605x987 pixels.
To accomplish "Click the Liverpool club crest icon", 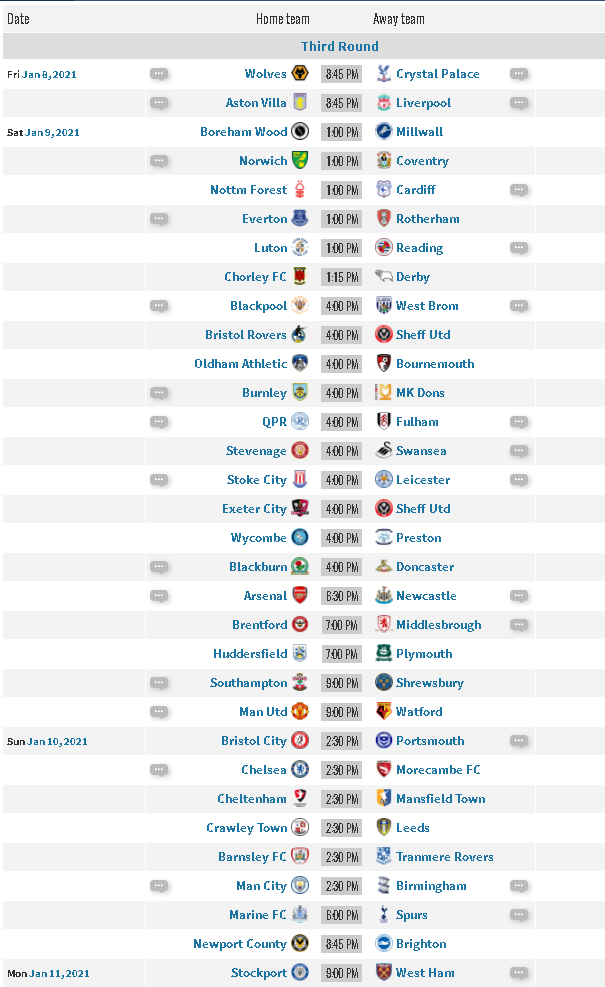I will coord(383,103).
